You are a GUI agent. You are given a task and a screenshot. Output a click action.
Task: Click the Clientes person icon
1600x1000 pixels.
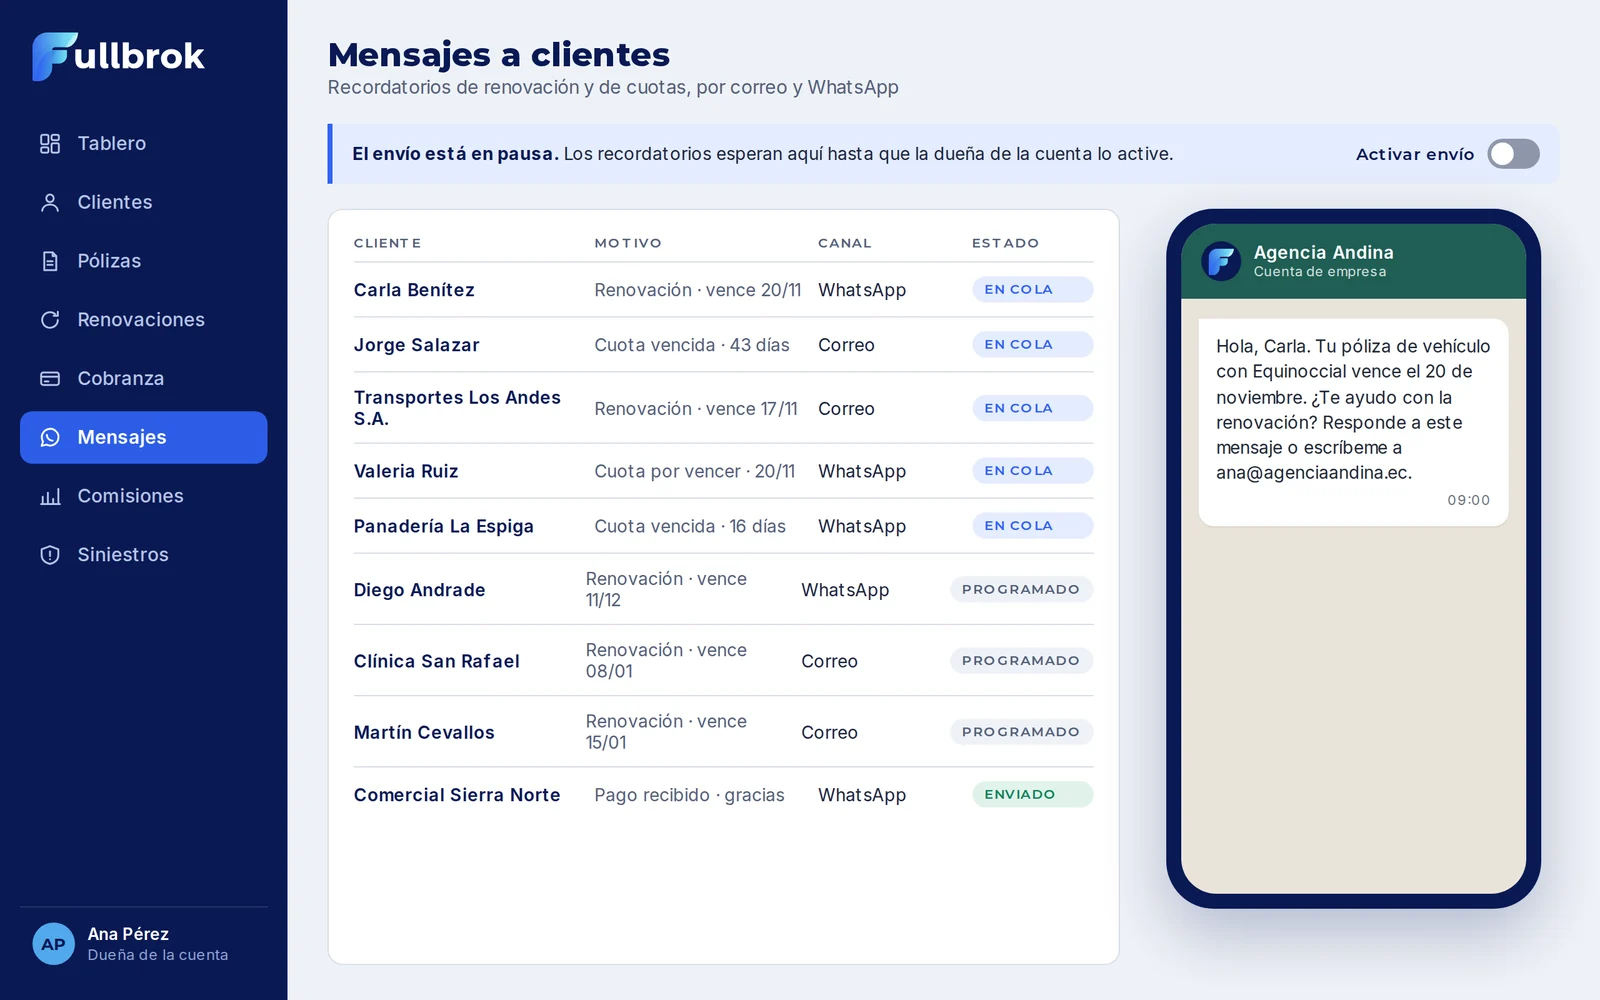click(x=50, y=202)
